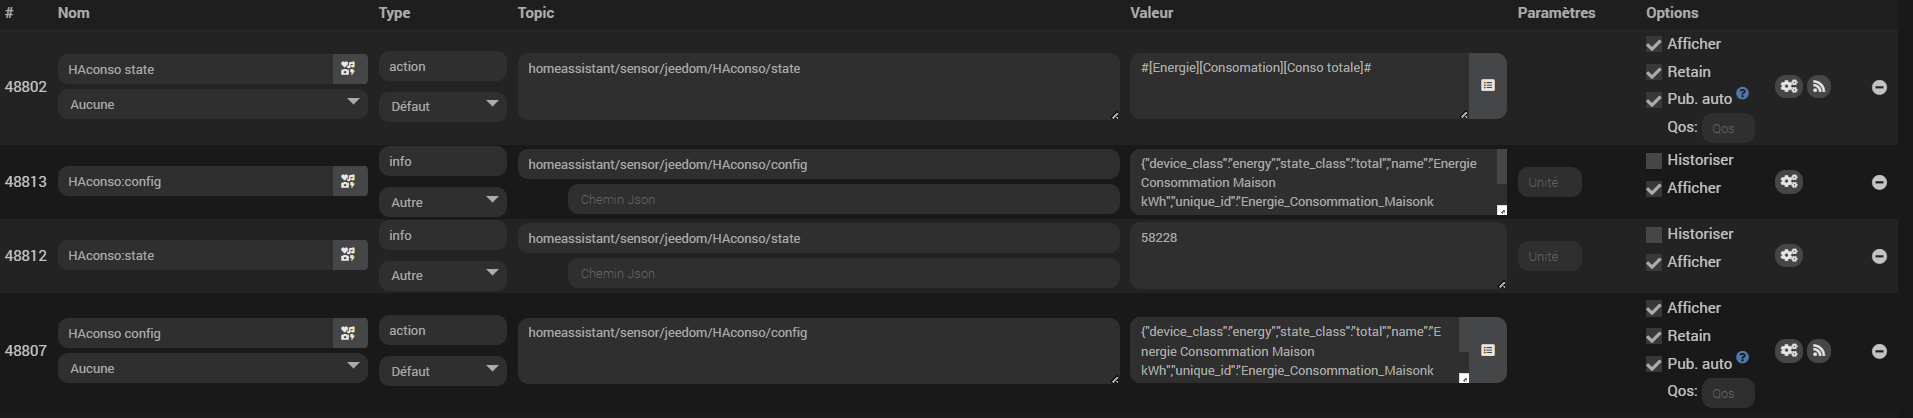Screen dimensions: 1913x418
Task: Click the Qos field for command 48807
Action: coord(1729,393)
